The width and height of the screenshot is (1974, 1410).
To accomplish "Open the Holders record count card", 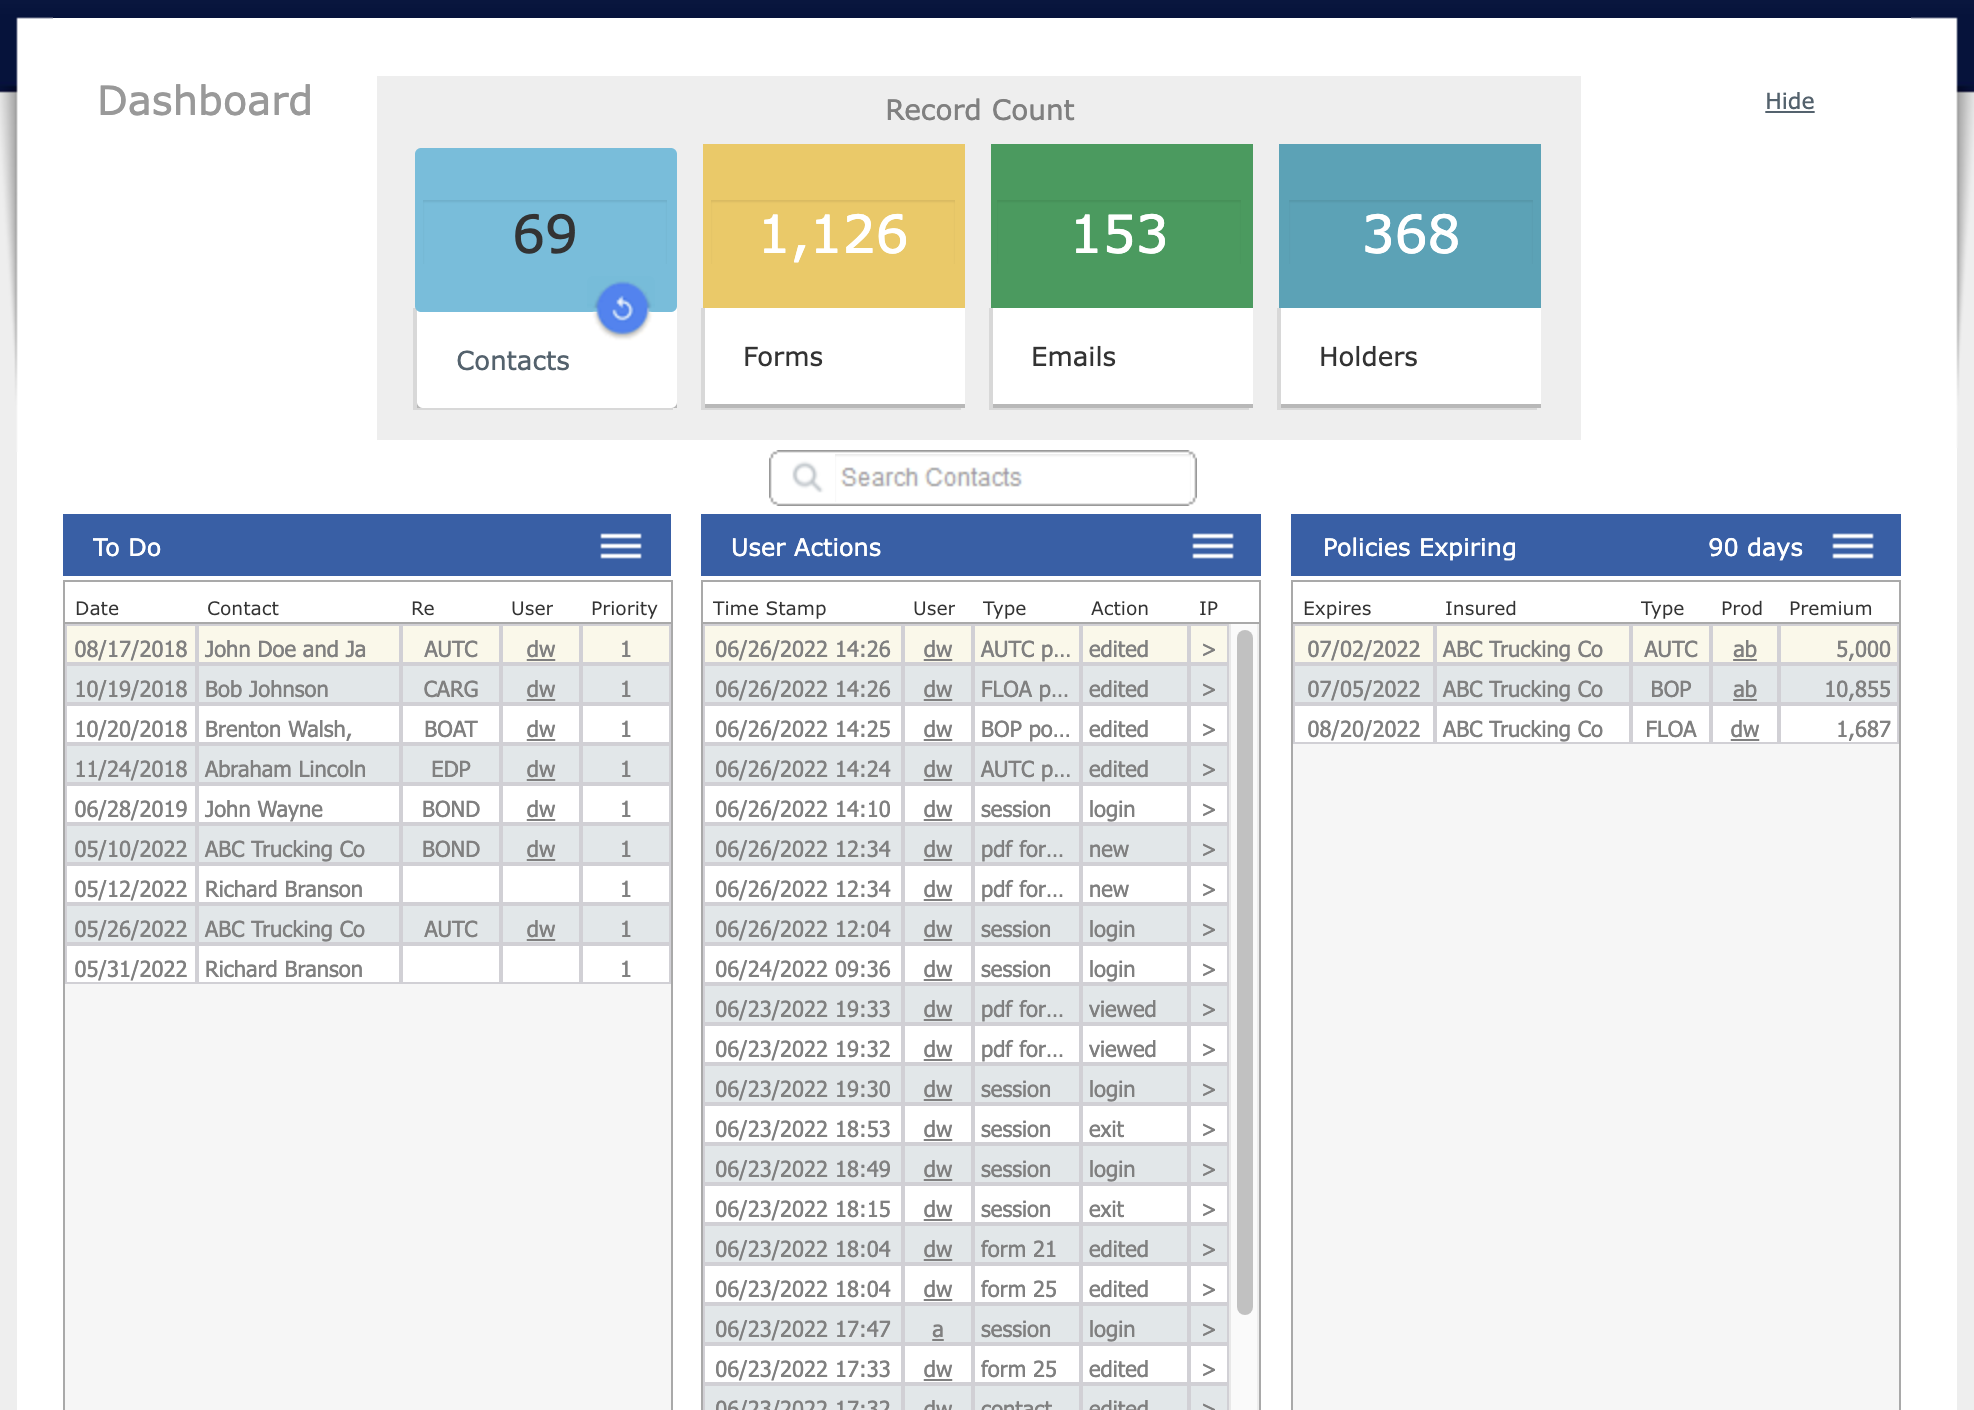I will click(x=1410, y=275).
